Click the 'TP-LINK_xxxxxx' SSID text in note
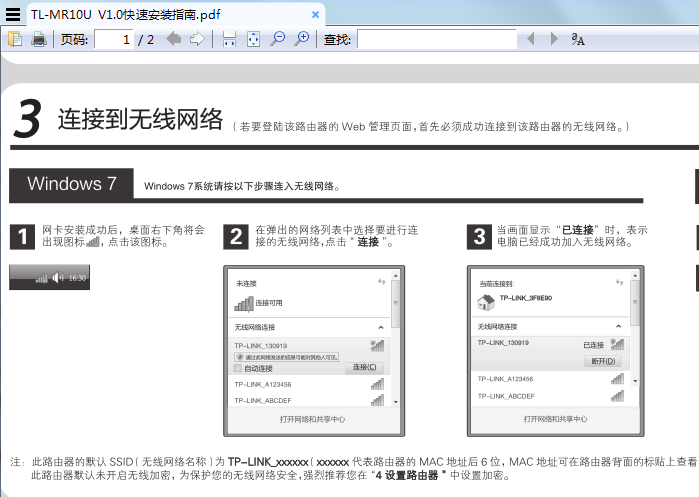Viewport: 699px width, 497px height. tap(268, 462)
